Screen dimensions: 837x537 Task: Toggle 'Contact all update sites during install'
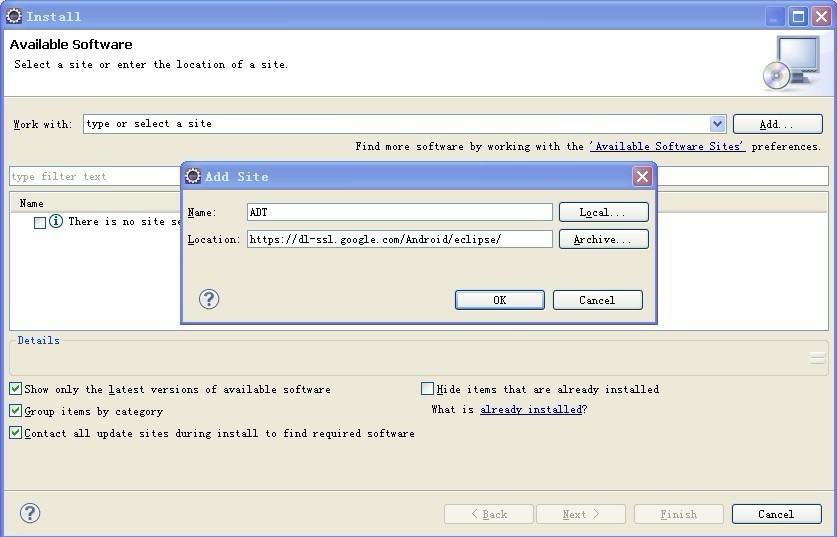coord(15,432)
